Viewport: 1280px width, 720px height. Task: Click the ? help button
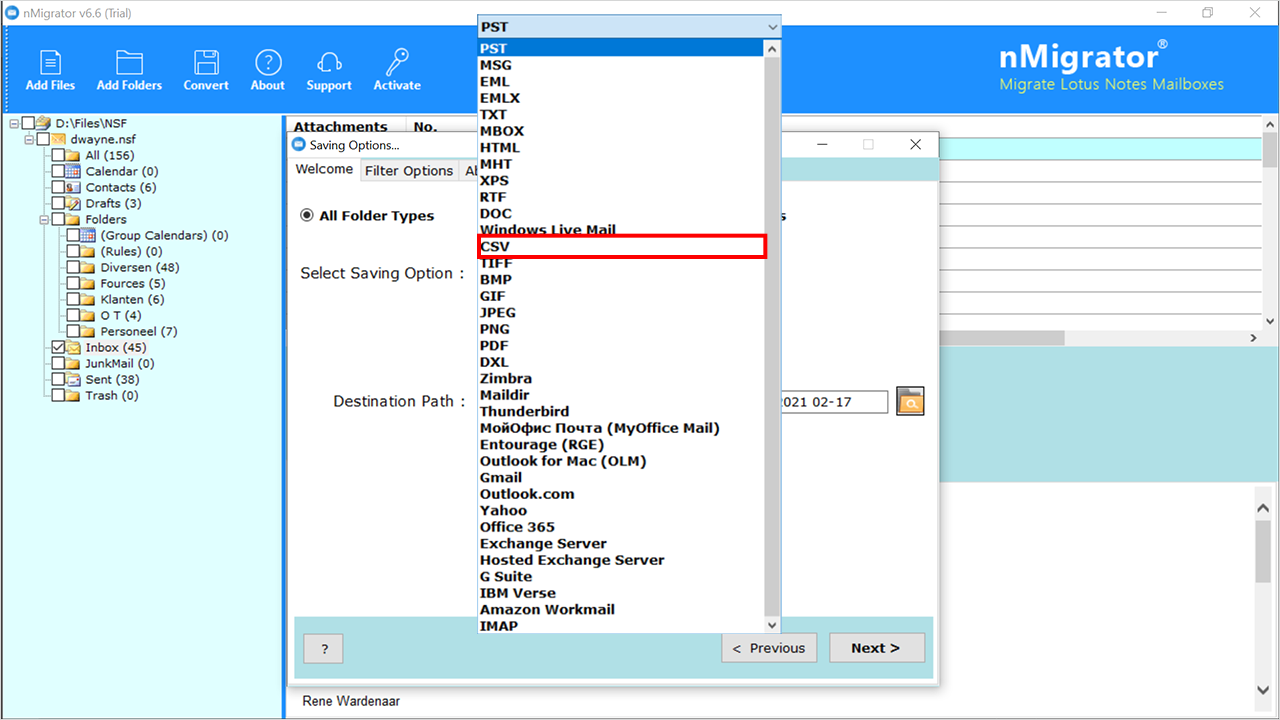323,649
